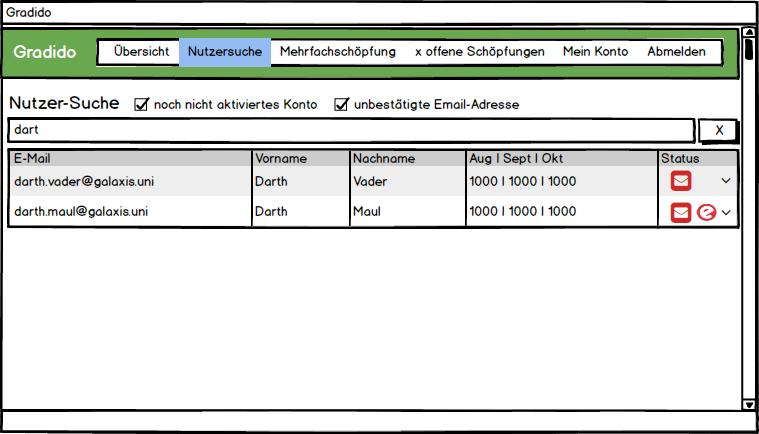The height and width of the screenshot is (434, 759).
Task: Open 'x offene Schöpfungen' in navigation
Action: [x=479, y=52]
